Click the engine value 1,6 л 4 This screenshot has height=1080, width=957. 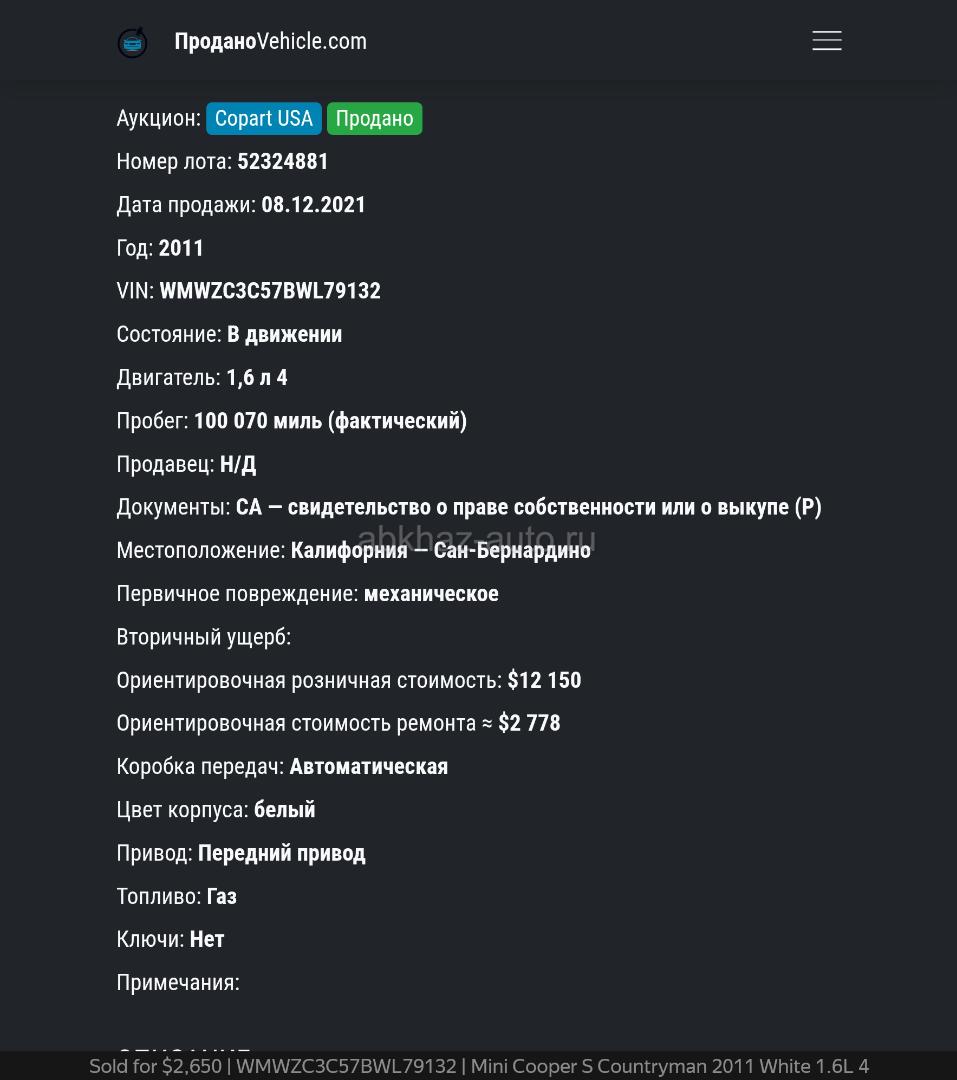click(x=257, y=378)
